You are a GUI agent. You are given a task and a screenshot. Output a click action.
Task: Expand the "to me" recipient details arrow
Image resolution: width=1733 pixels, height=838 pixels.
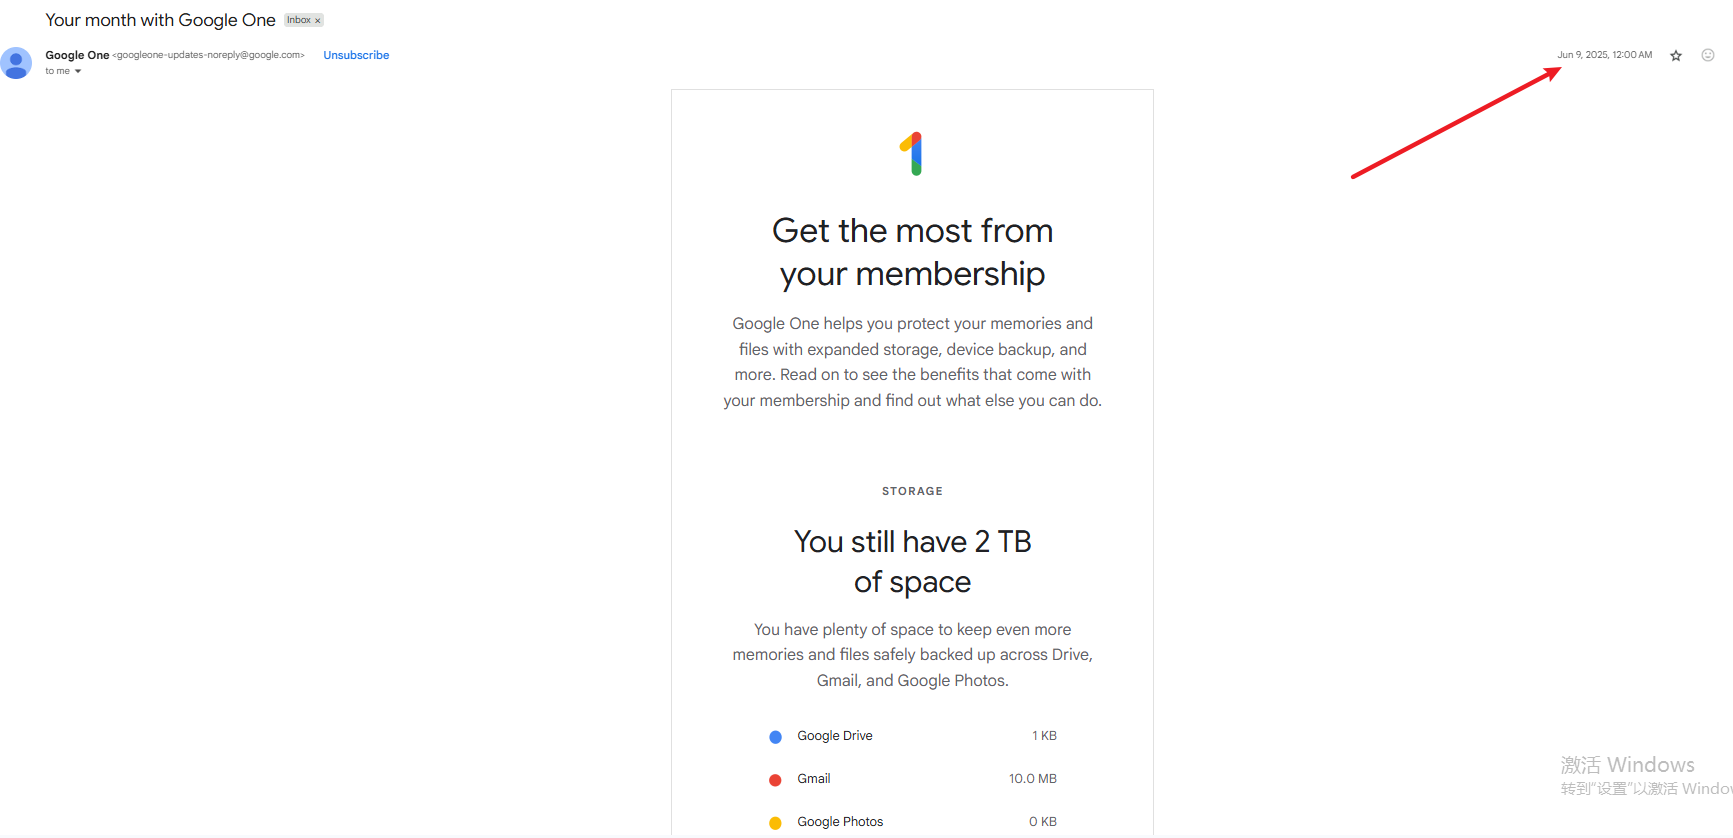click(x=78, y=72)
